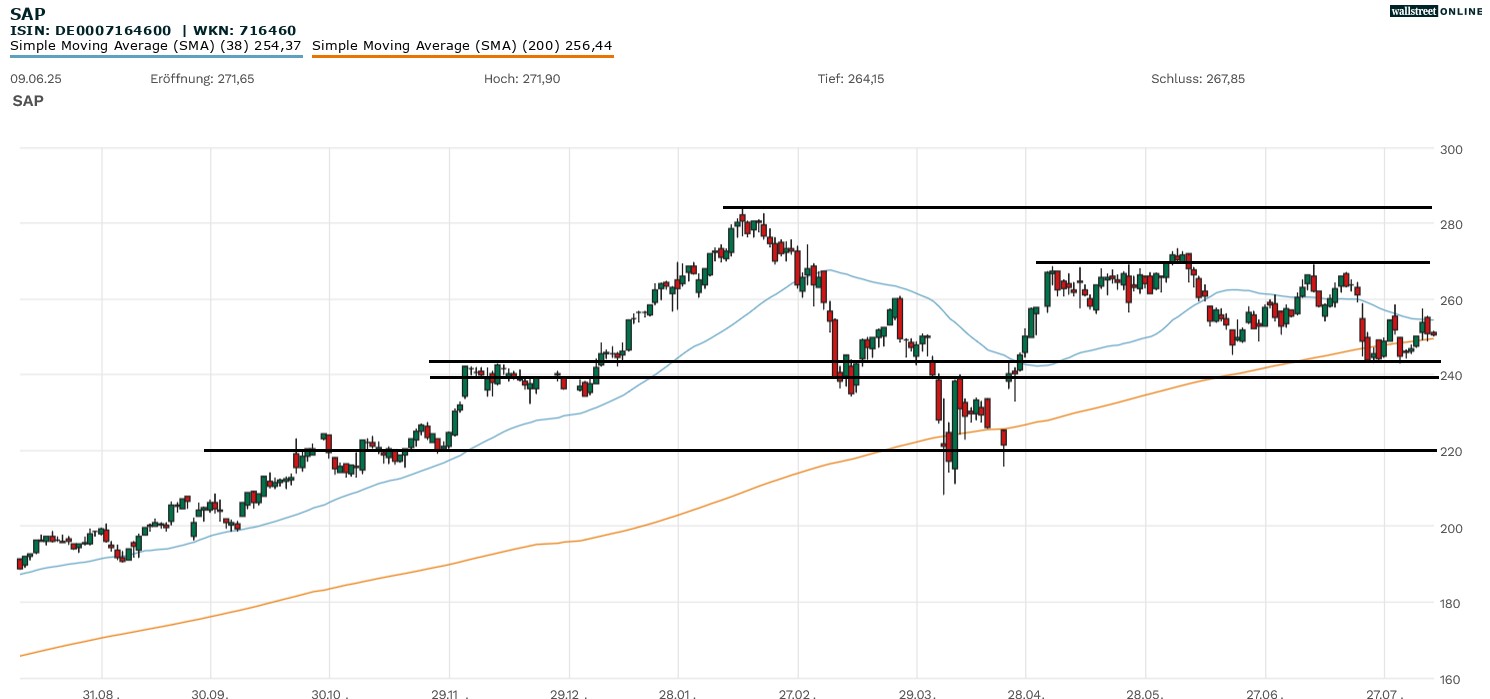
Task: Click the 220 price axis label
Action: click(x=1450, y=452)
